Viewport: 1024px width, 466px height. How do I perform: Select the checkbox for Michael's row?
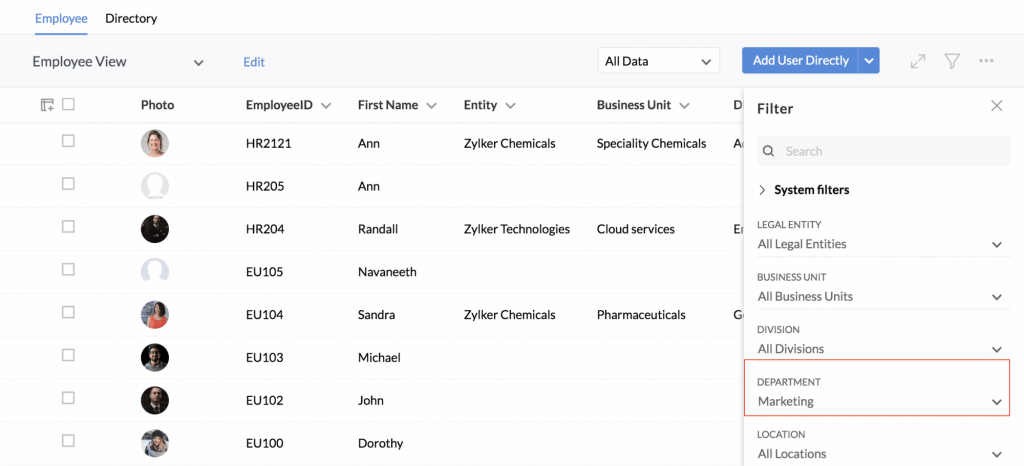[68, 355]
